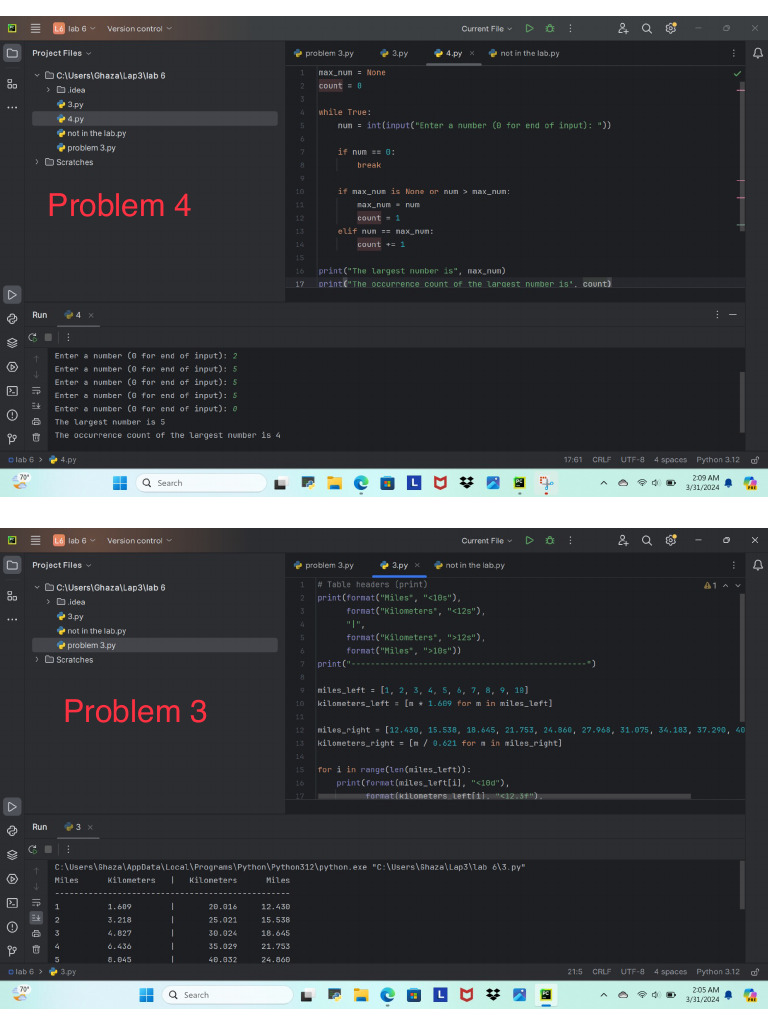
Task: Expand Scratches node in the bottom project tree
Action: (x=38, y=660)
